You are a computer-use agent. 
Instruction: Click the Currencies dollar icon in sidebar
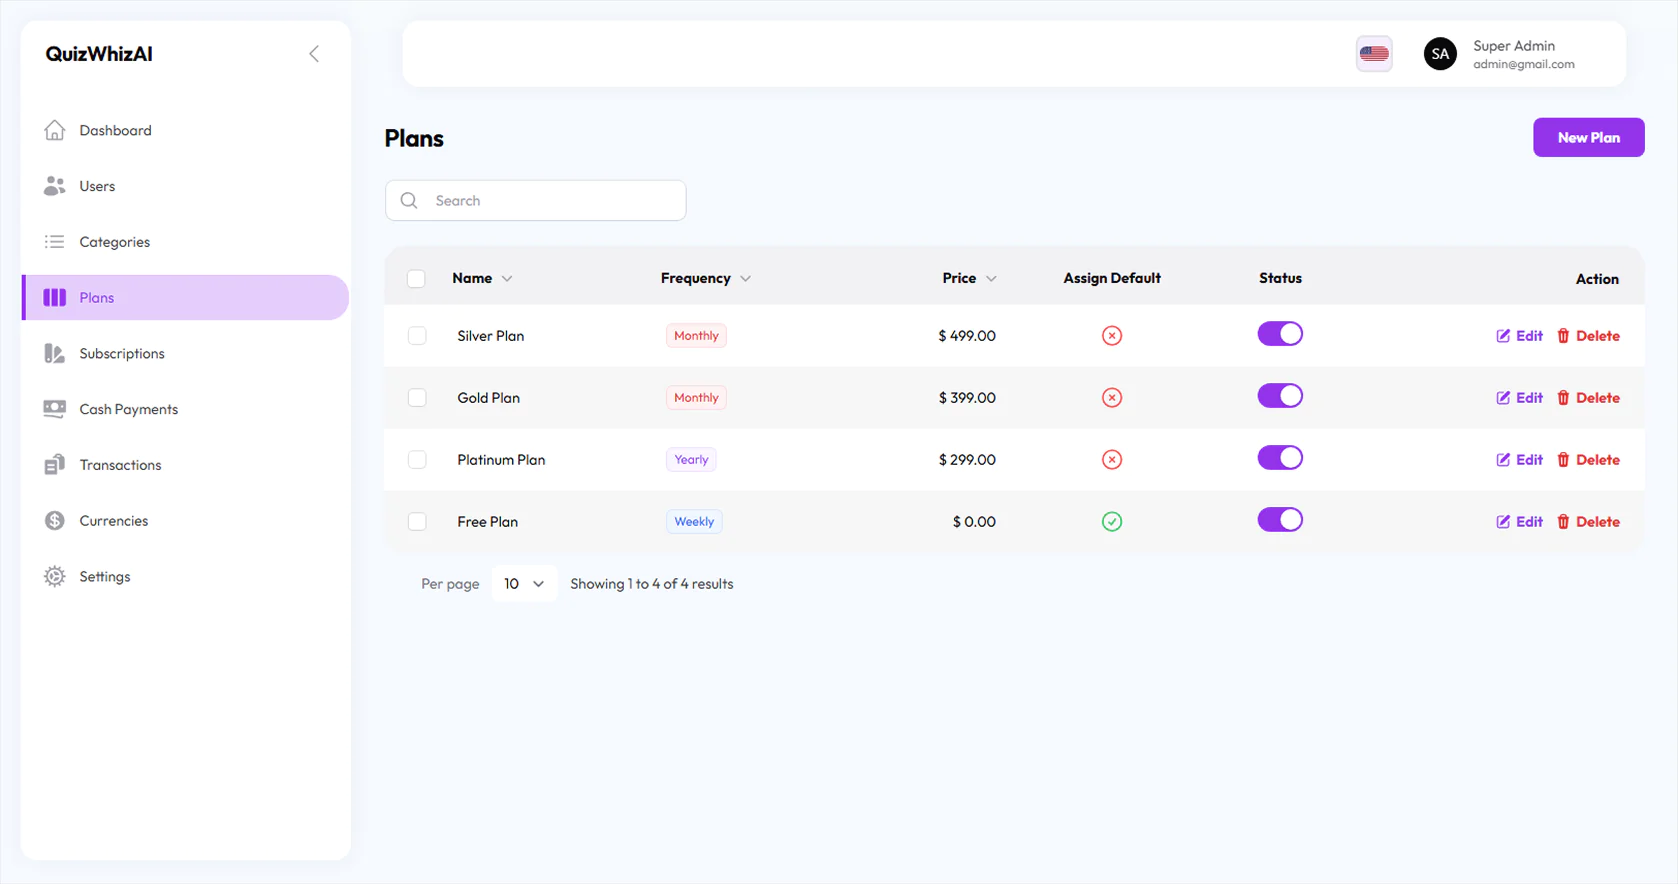(55, 521)
